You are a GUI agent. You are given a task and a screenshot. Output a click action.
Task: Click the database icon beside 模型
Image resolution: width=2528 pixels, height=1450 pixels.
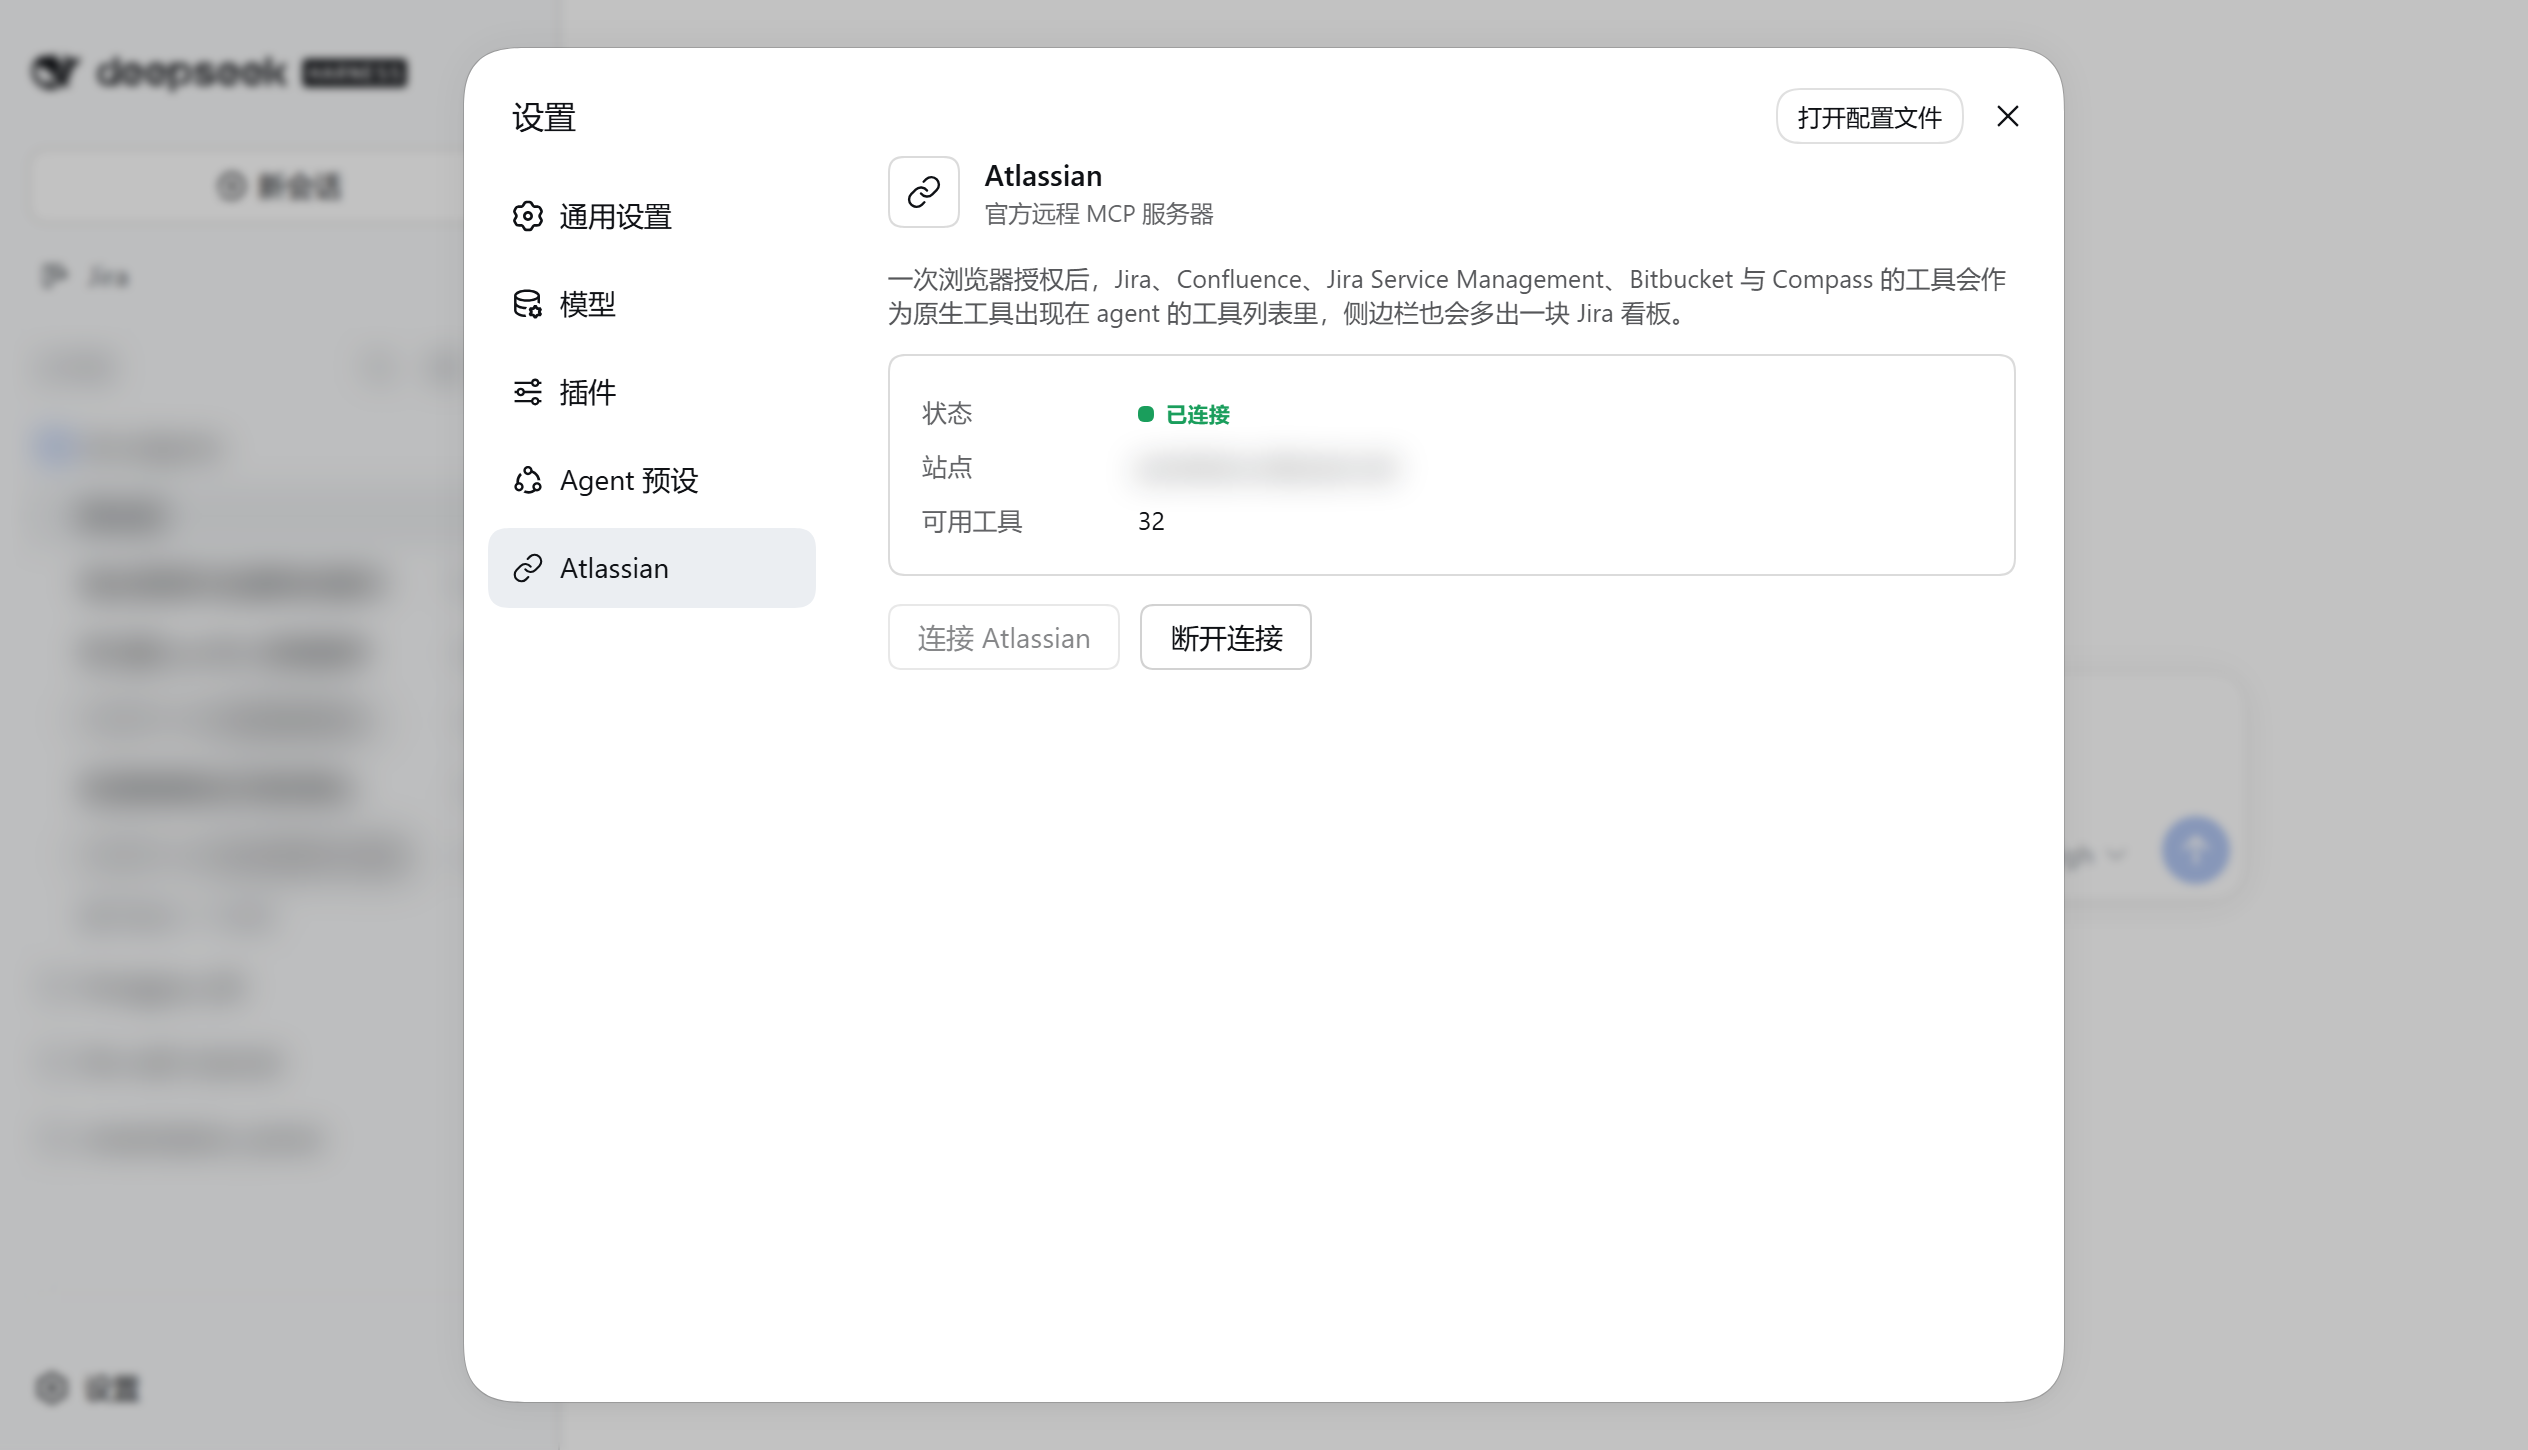point(528,304)
